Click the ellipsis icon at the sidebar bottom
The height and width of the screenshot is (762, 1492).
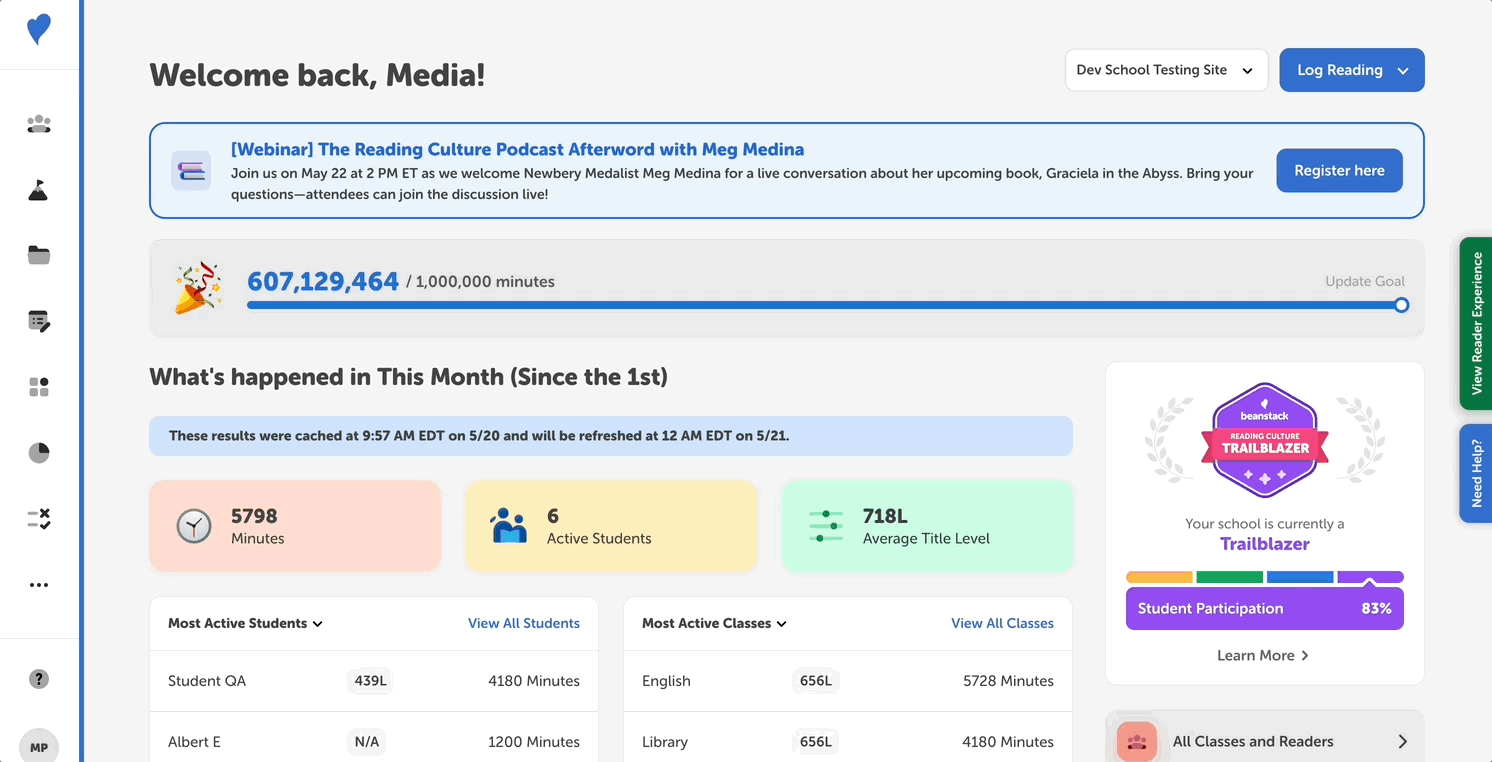(x=38, y=584)
